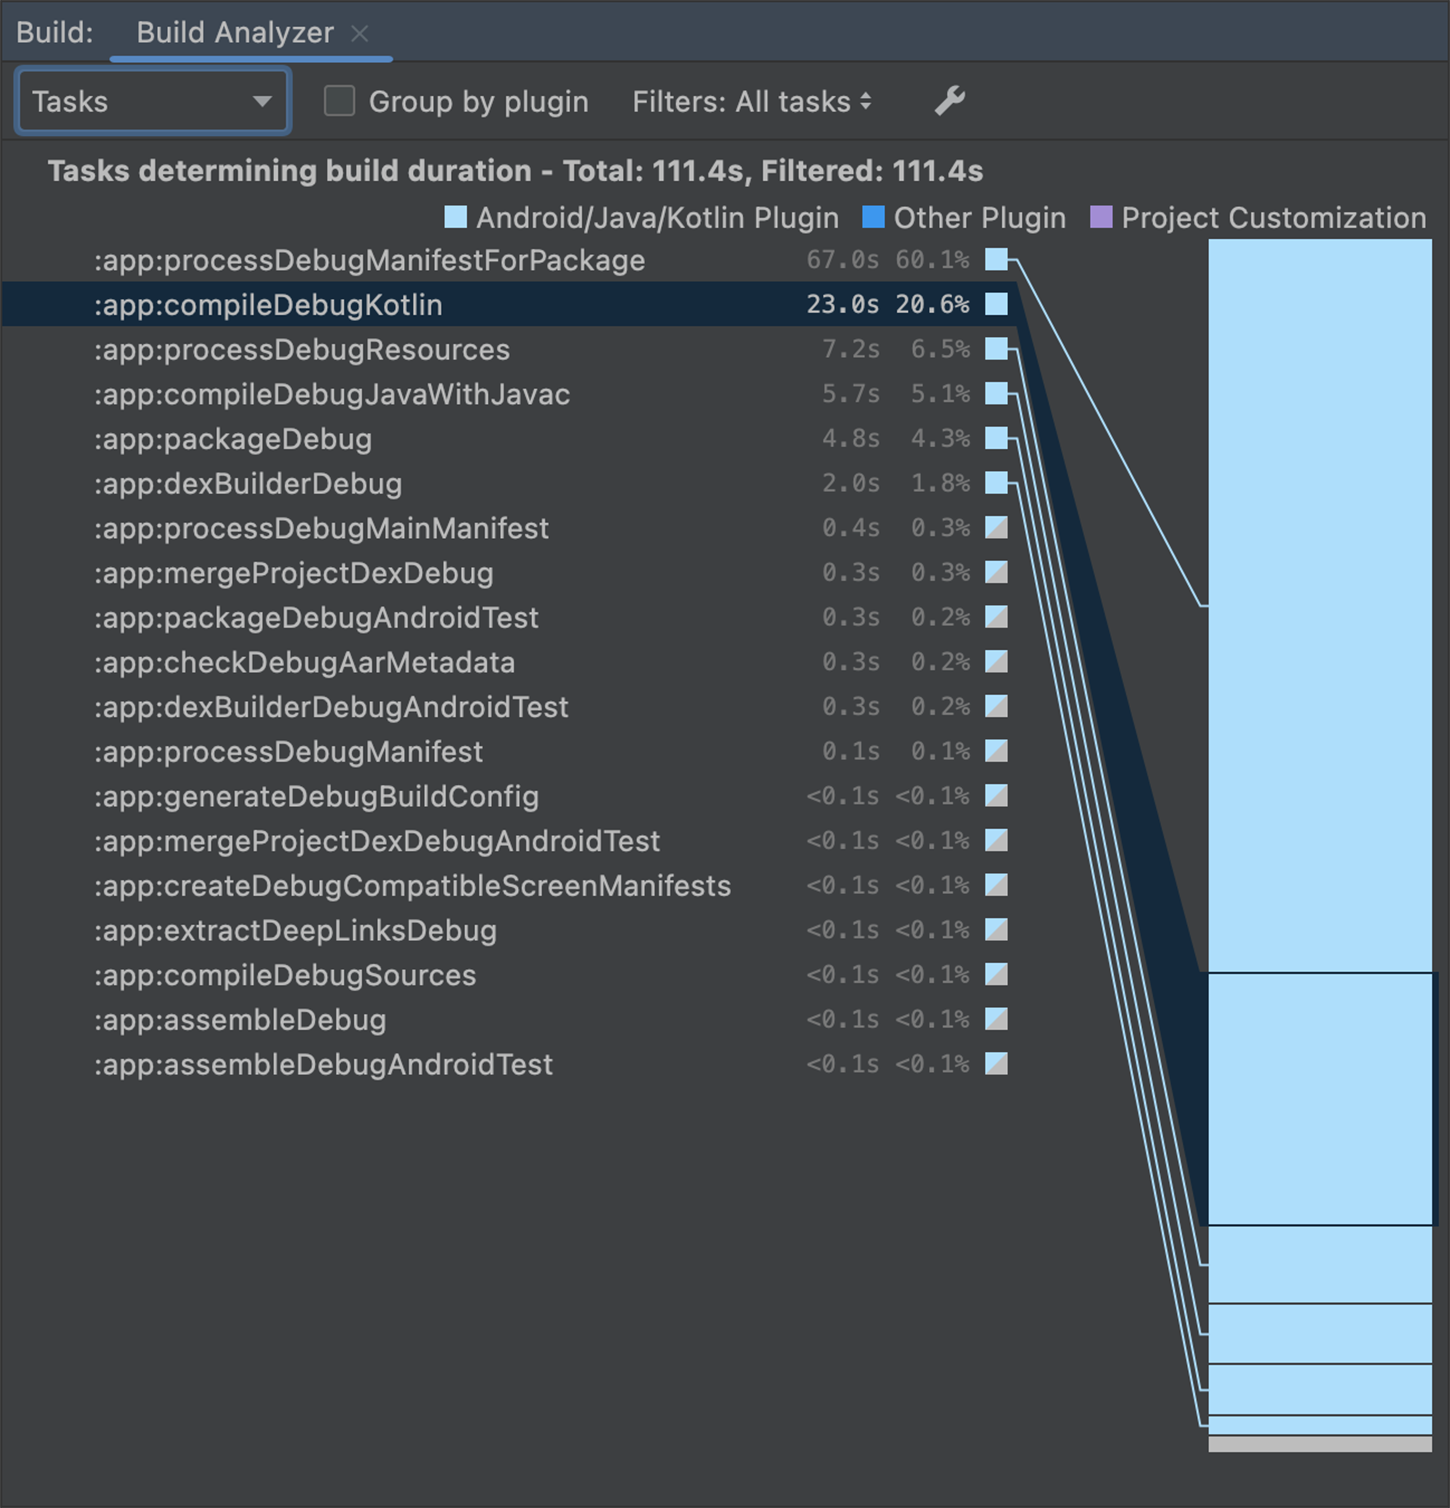This screenshot has height=1508, width=1450.
Task: Click the half-shaded icon beside processDebugMainManifest
Action: (x=996, y=528)
